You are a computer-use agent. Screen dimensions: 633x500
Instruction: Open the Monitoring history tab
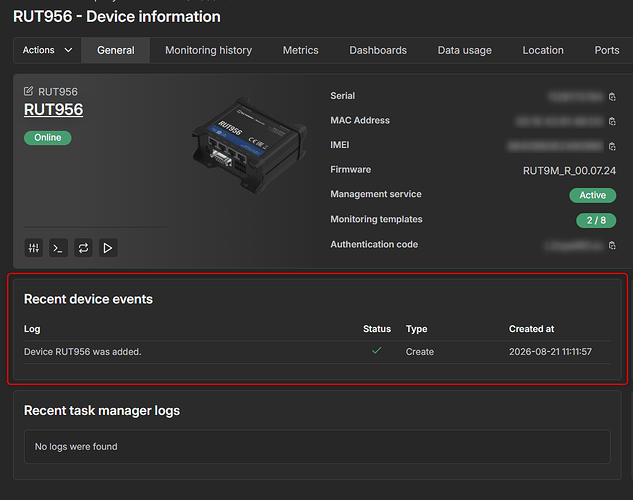click(x=208, y=50)
